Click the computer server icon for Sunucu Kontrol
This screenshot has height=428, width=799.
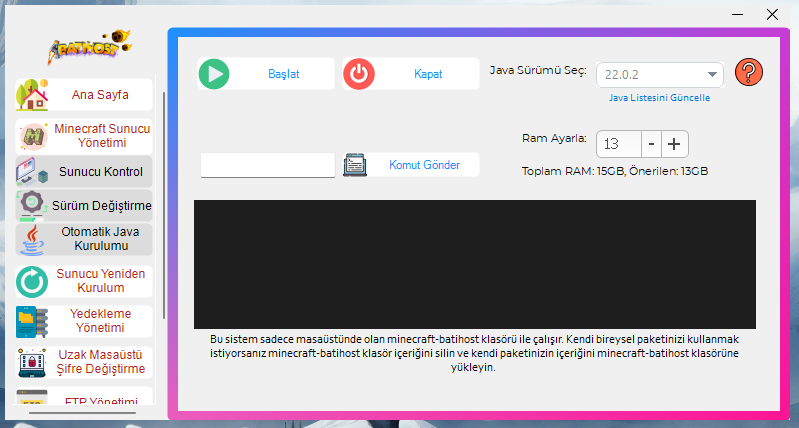[32, 172]
